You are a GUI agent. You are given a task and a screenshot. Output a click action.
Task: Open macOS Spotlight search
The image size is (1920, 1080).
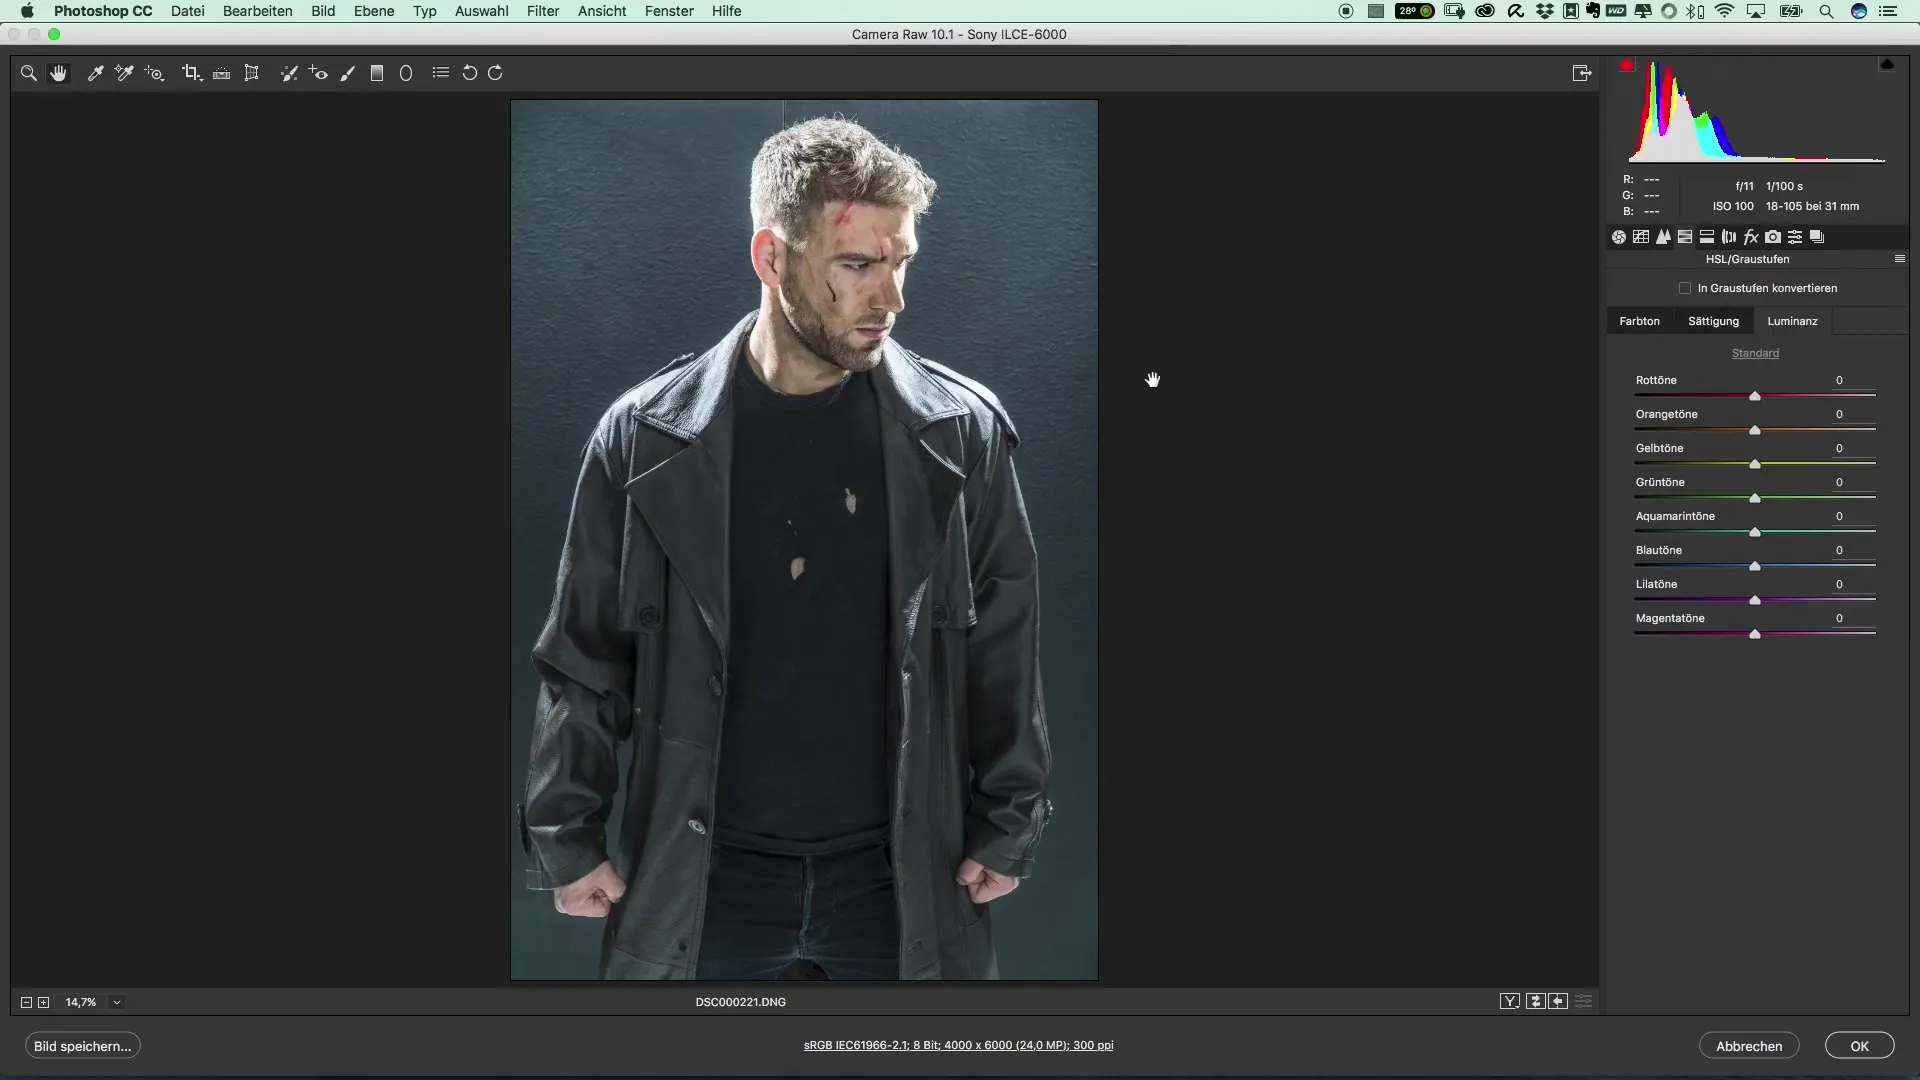pyautogui.click(x=1826, y=11)
